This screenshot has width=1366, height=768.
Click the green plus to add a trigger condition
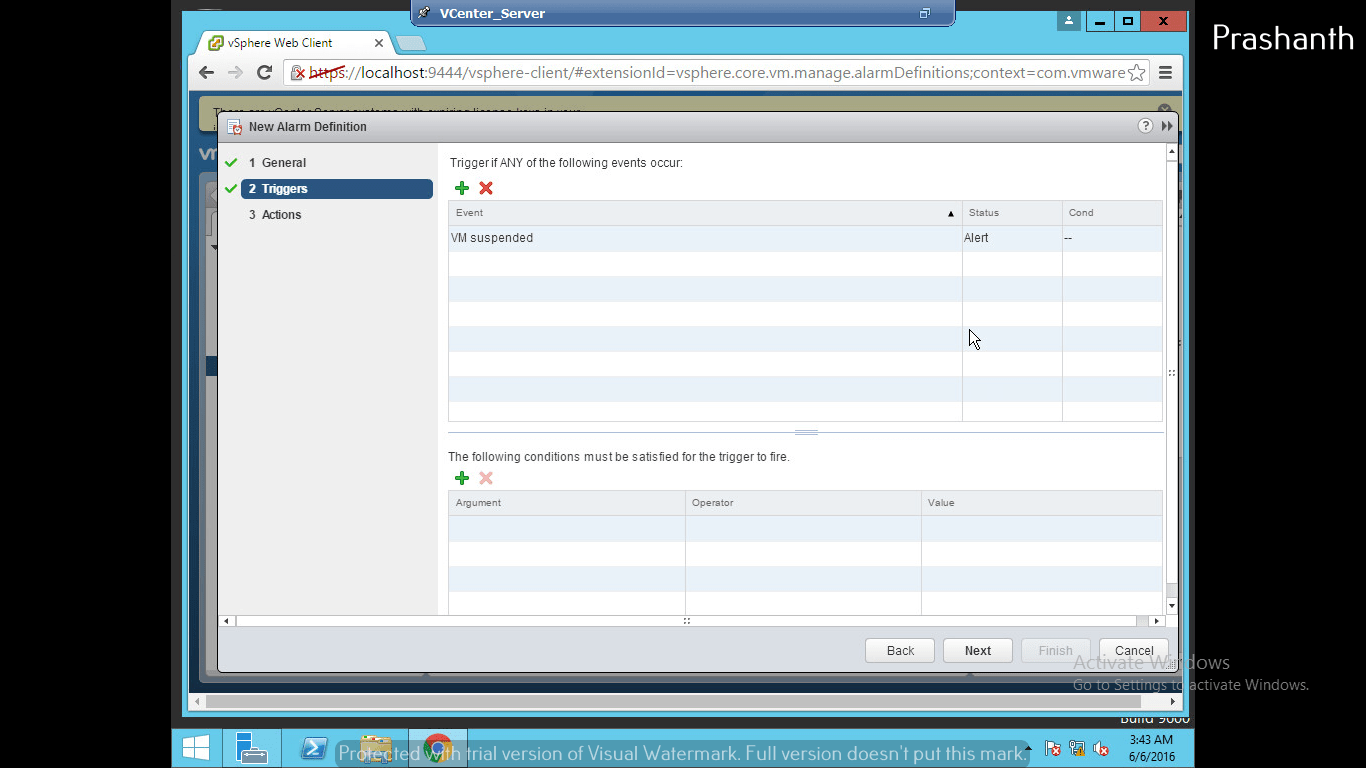pyautogui.click(x=461, y=478)
